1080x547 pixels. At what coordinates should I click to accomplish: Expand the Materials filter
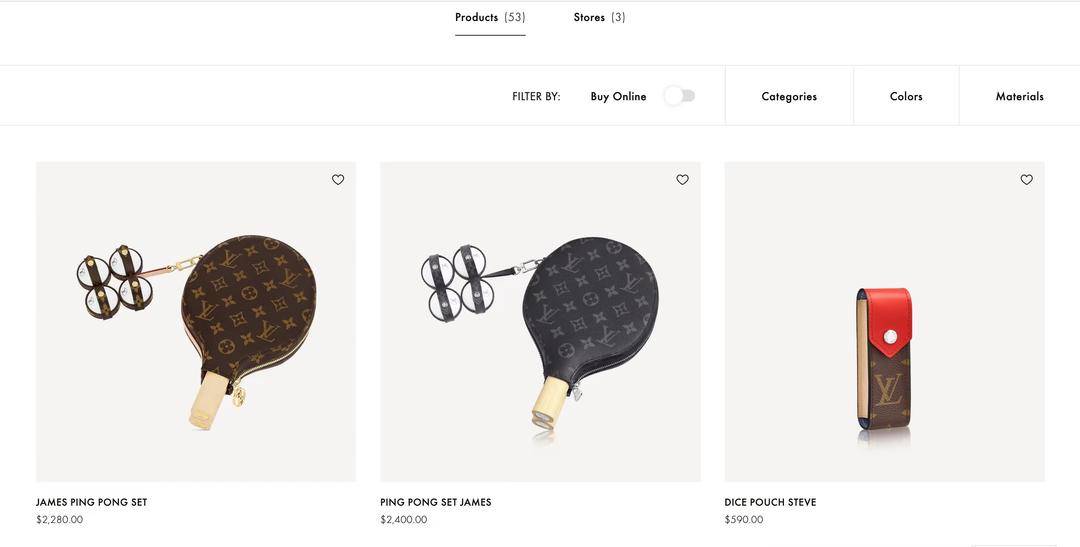point(1019,97)
